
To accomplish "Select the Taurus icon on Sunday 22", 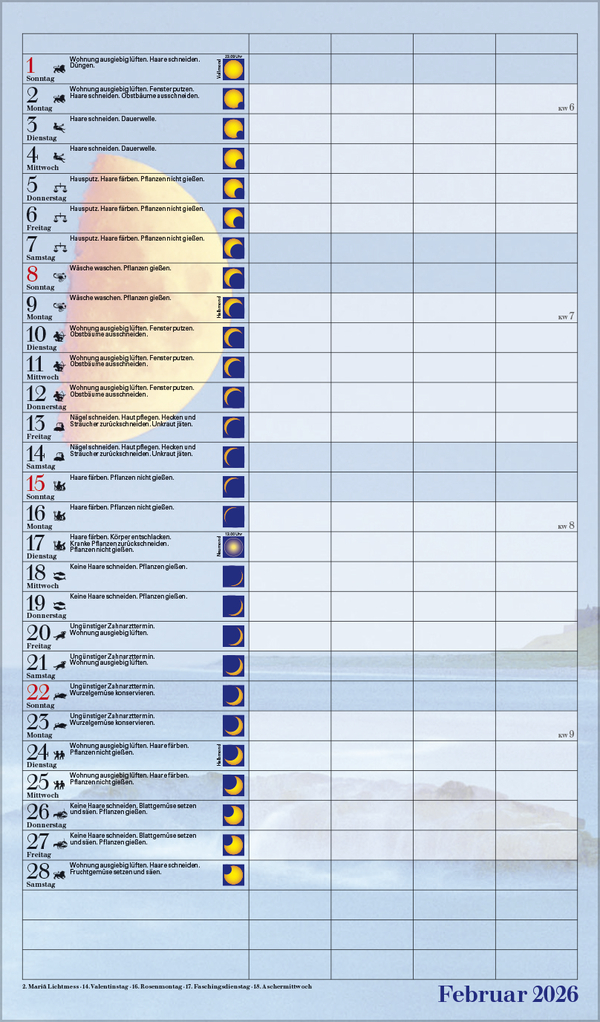I will pos(61,695).
